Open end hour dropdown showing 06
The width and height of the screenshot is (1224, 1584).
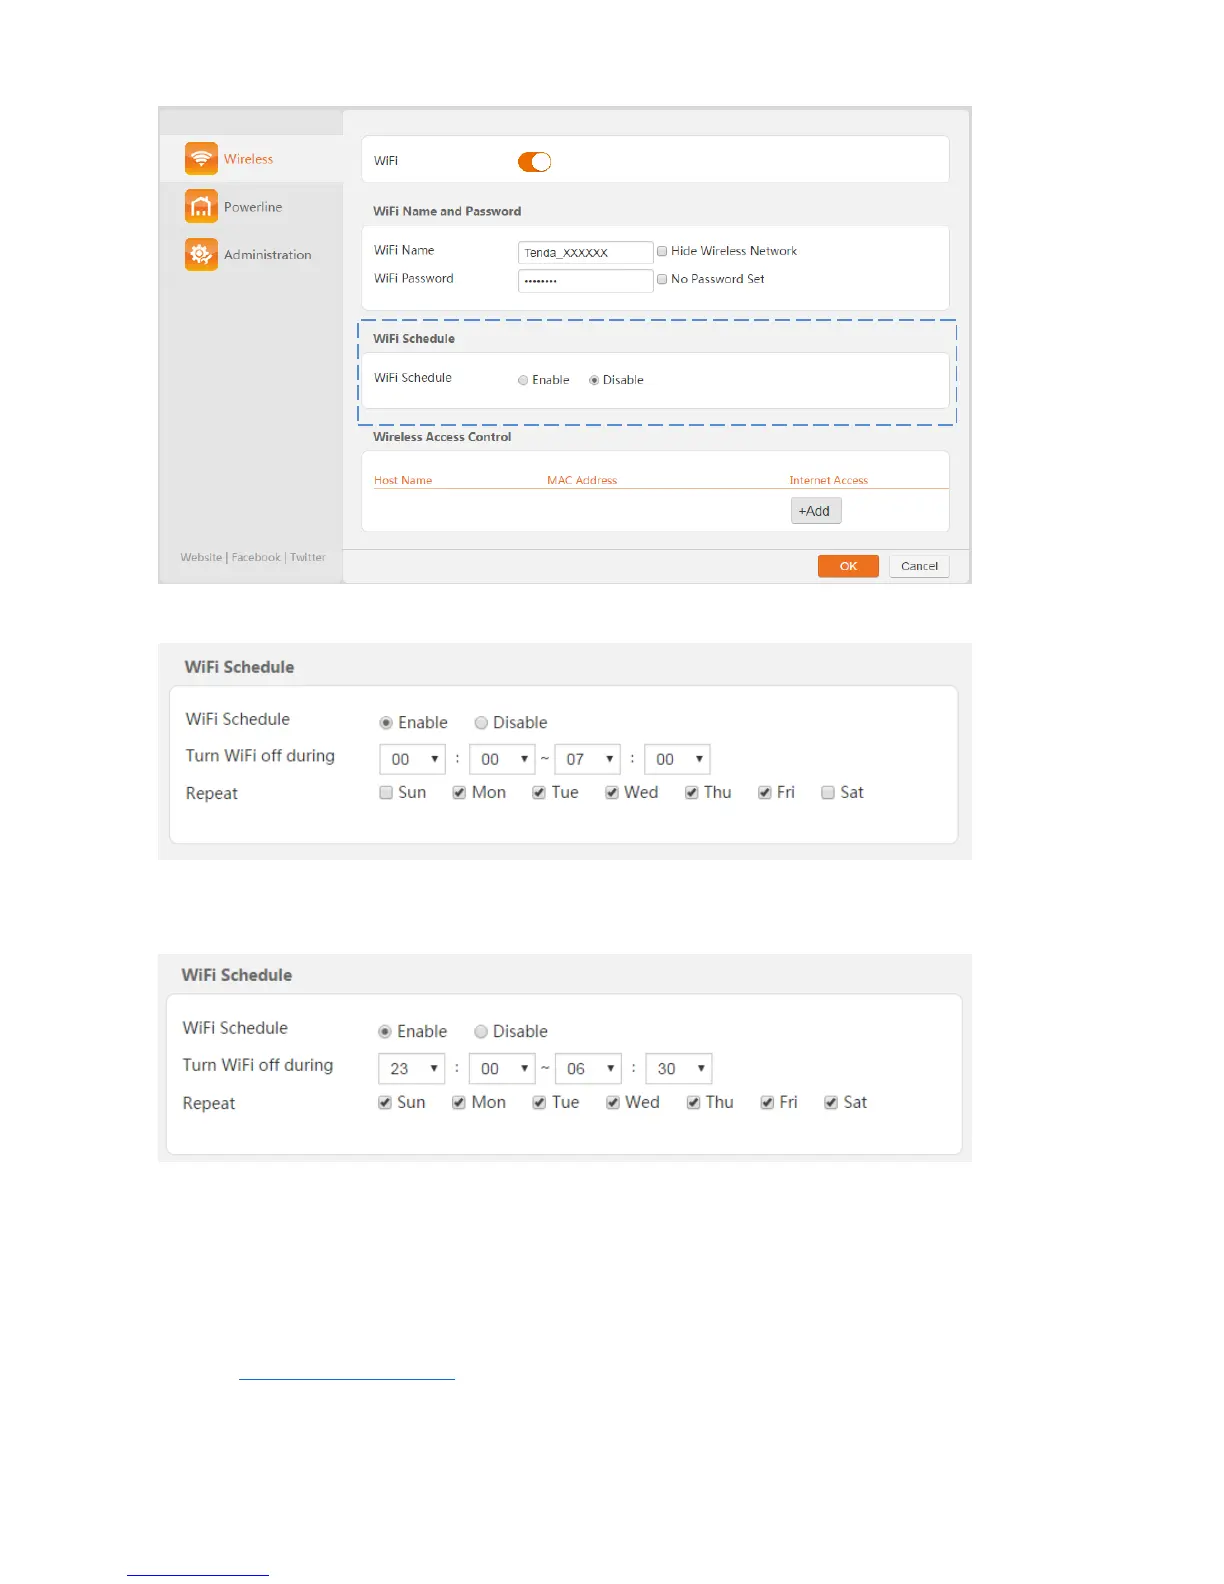coord(589,1068)
